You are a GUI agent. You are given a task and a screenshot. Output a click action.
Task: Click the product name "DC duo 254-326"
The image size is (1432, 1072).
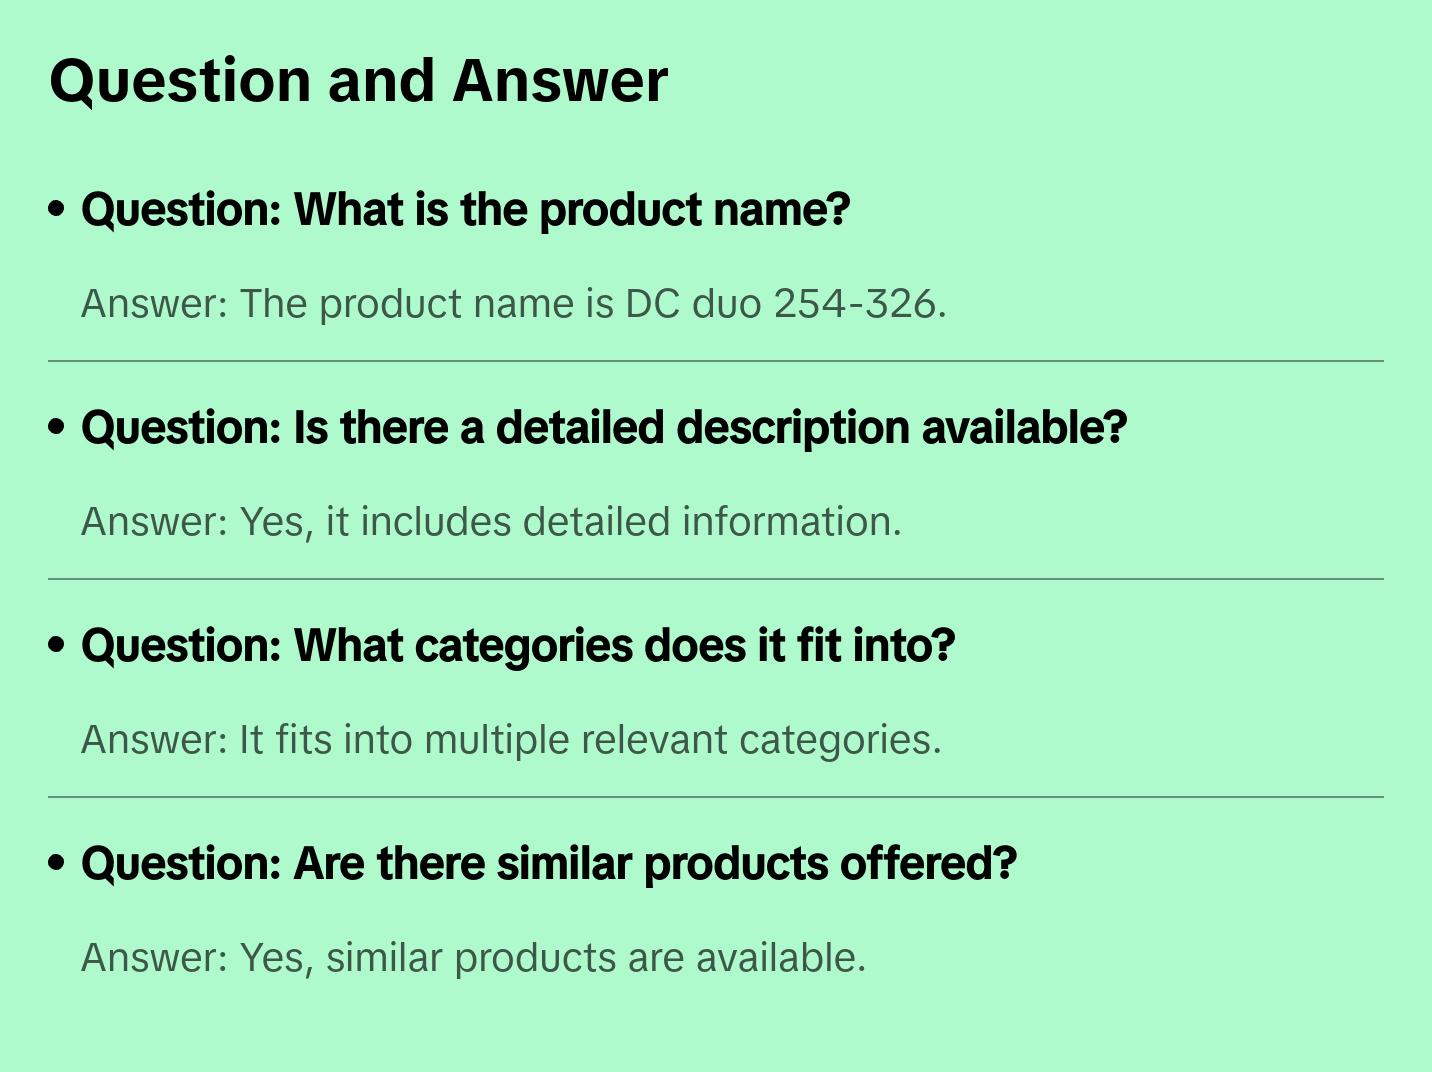coord(783,304)
